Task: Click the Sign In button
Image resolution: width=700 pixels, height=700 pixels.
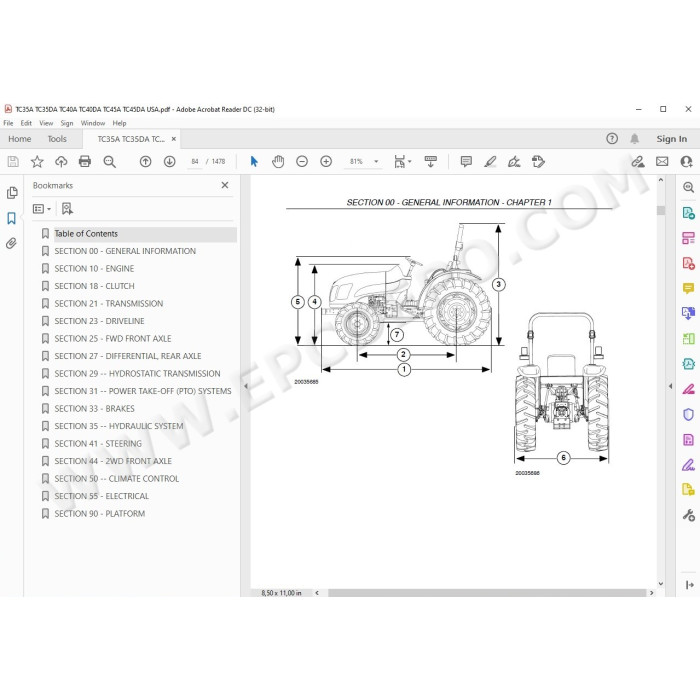Action: [671, 139]
